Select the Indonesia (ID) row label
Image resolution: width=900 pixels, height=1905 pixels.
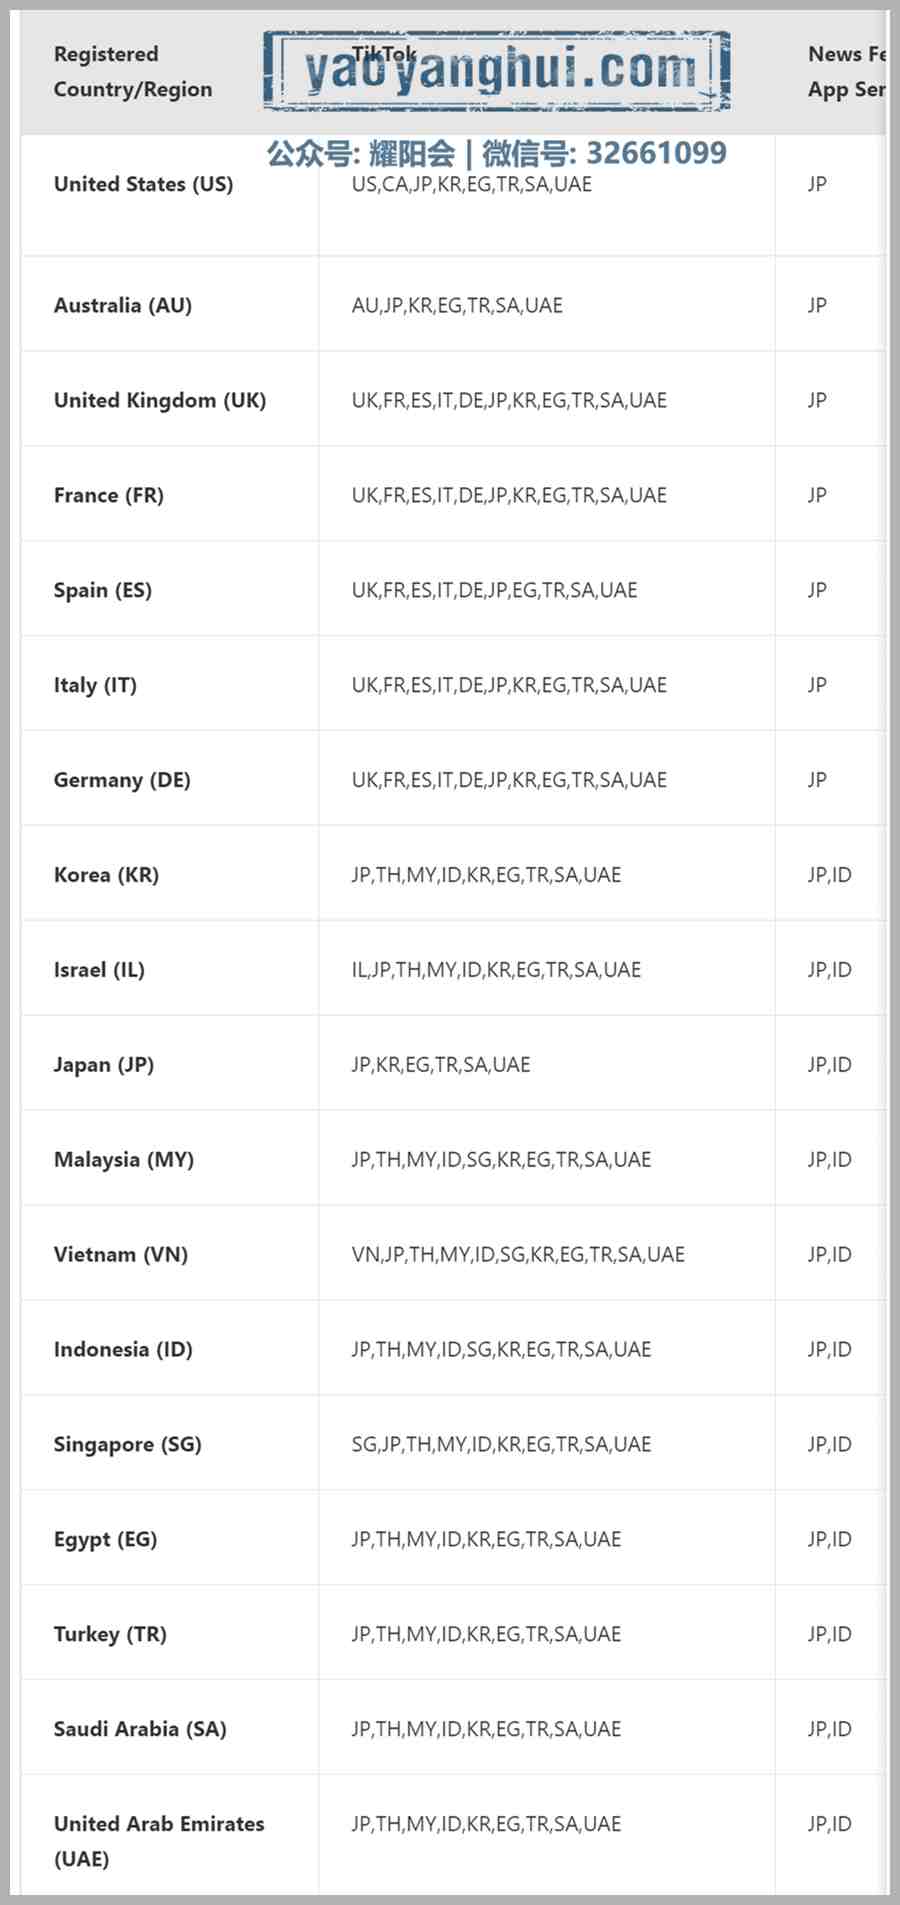123,1350
